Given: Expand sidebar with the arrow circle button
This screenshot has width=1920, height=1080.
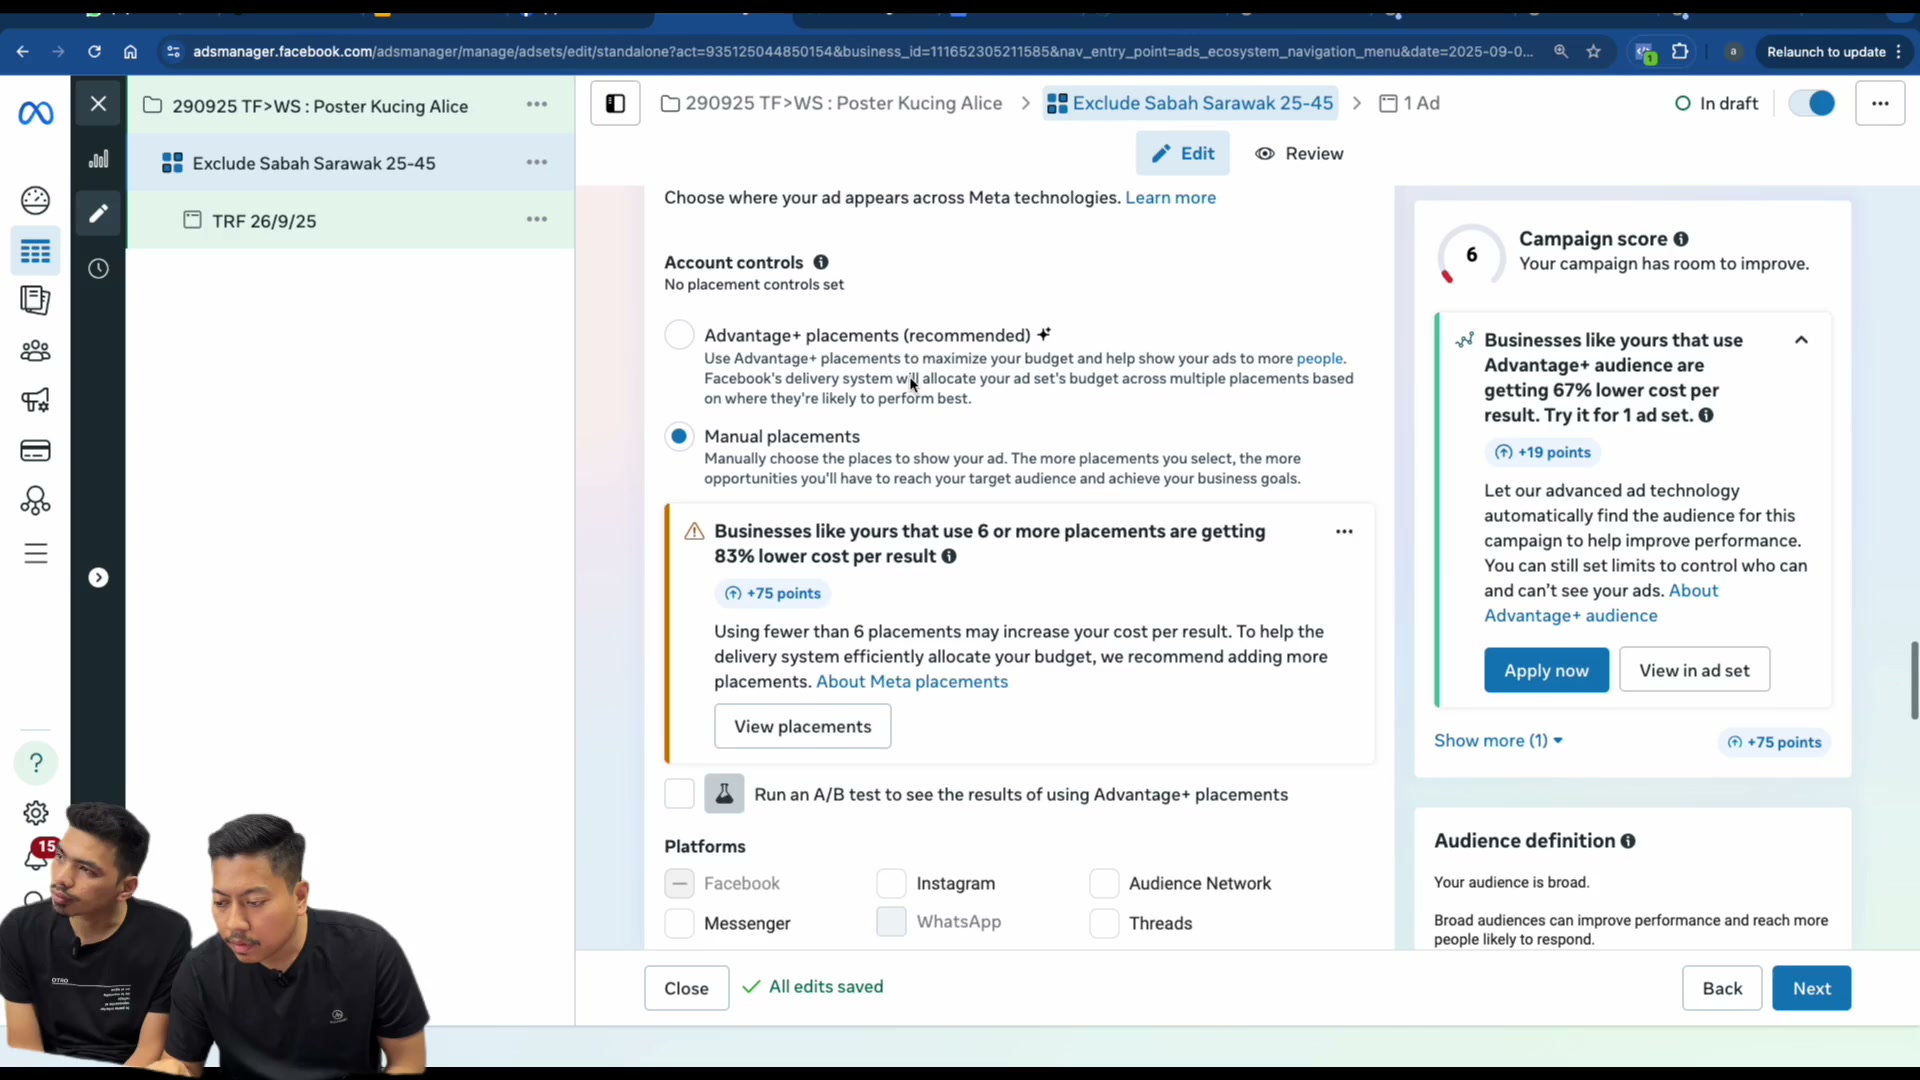Looking at the screenshot, I should point(98,578).
